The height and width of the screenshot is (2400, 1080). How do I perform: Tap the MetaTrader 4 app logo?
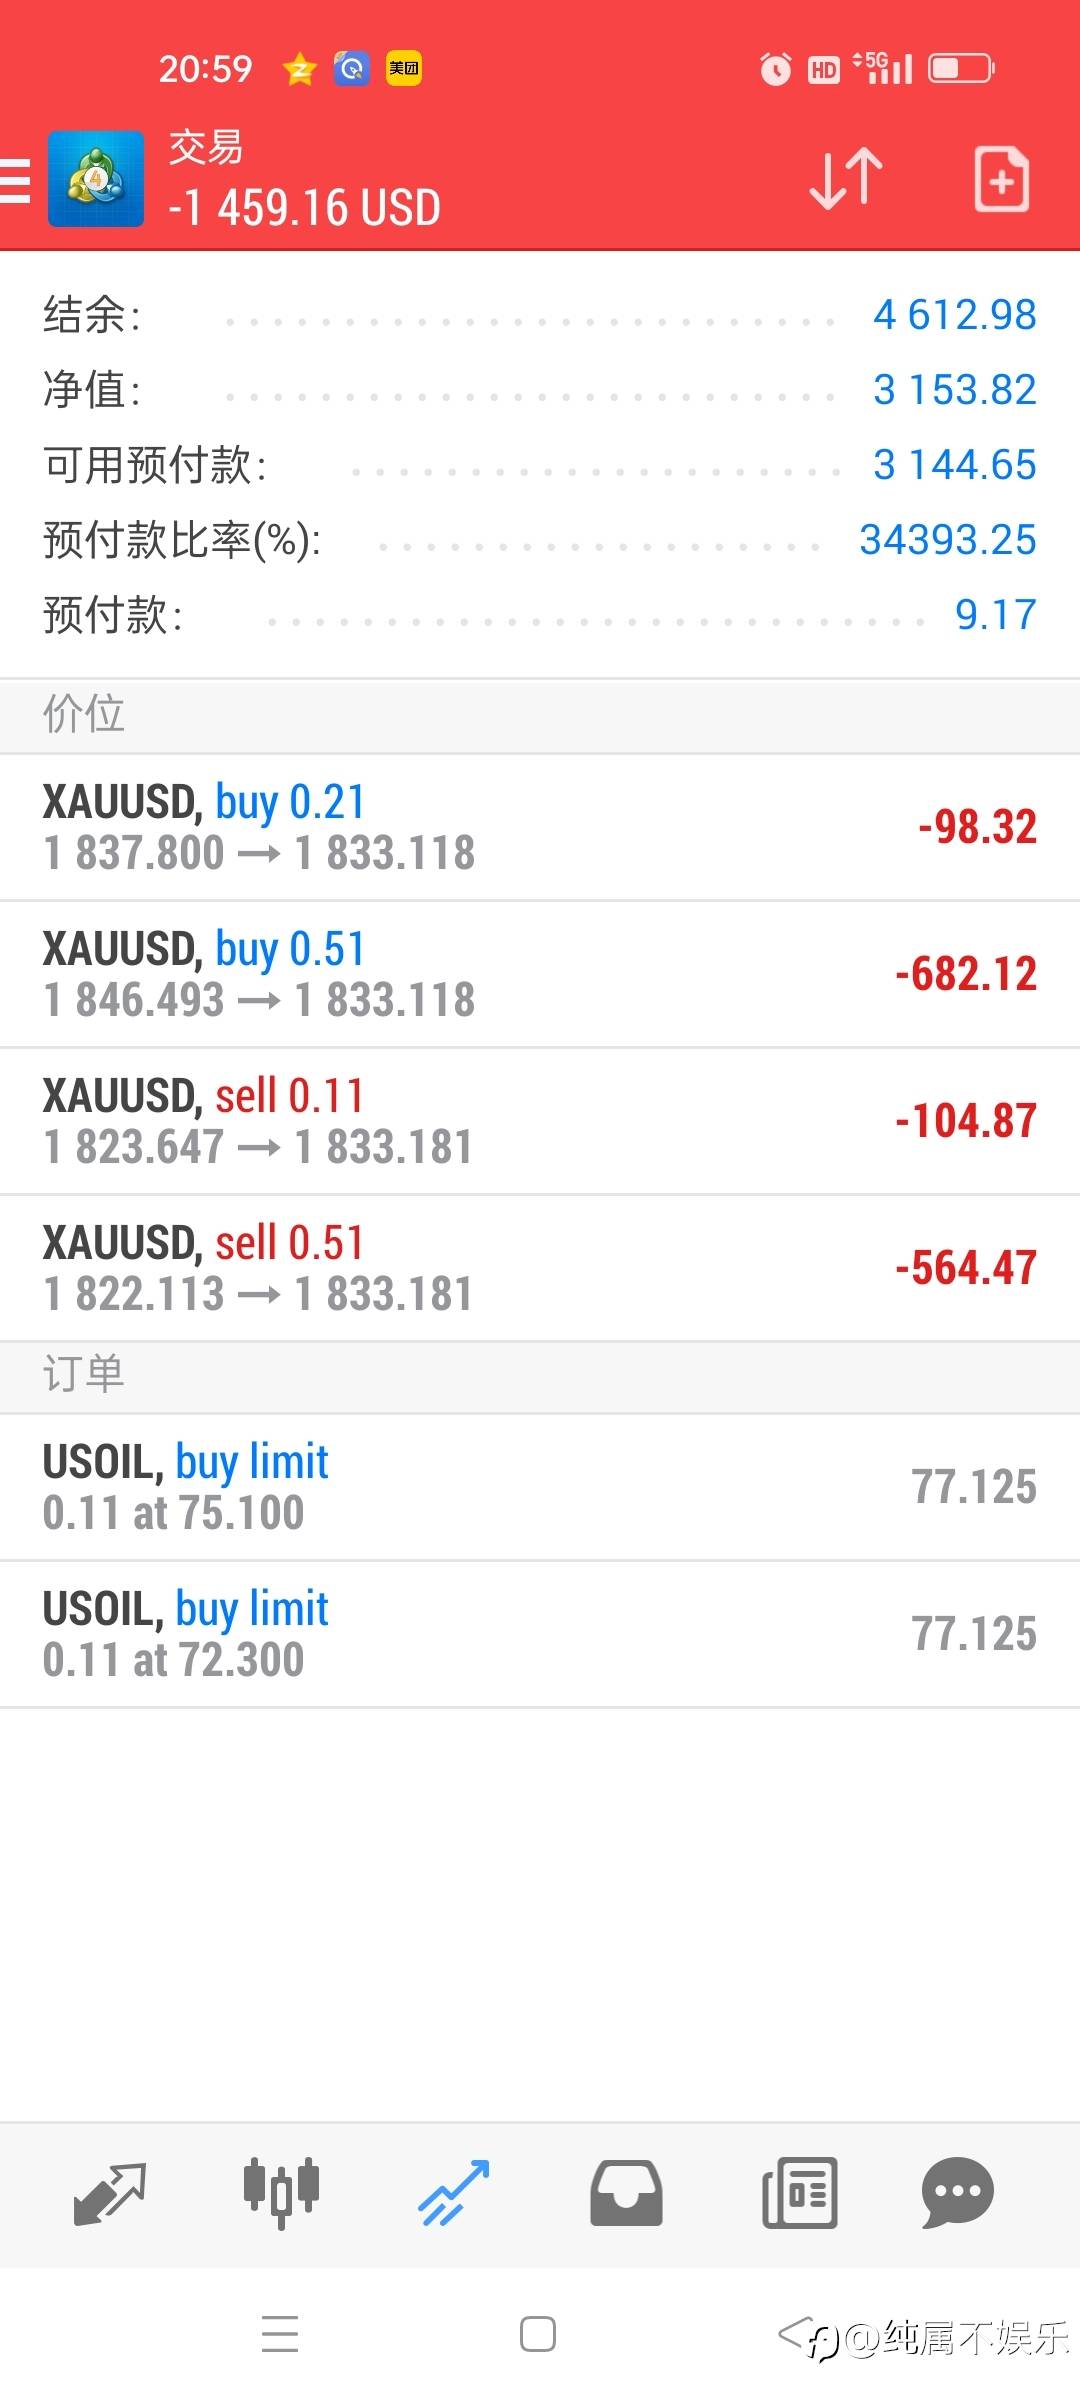[96, 179]
